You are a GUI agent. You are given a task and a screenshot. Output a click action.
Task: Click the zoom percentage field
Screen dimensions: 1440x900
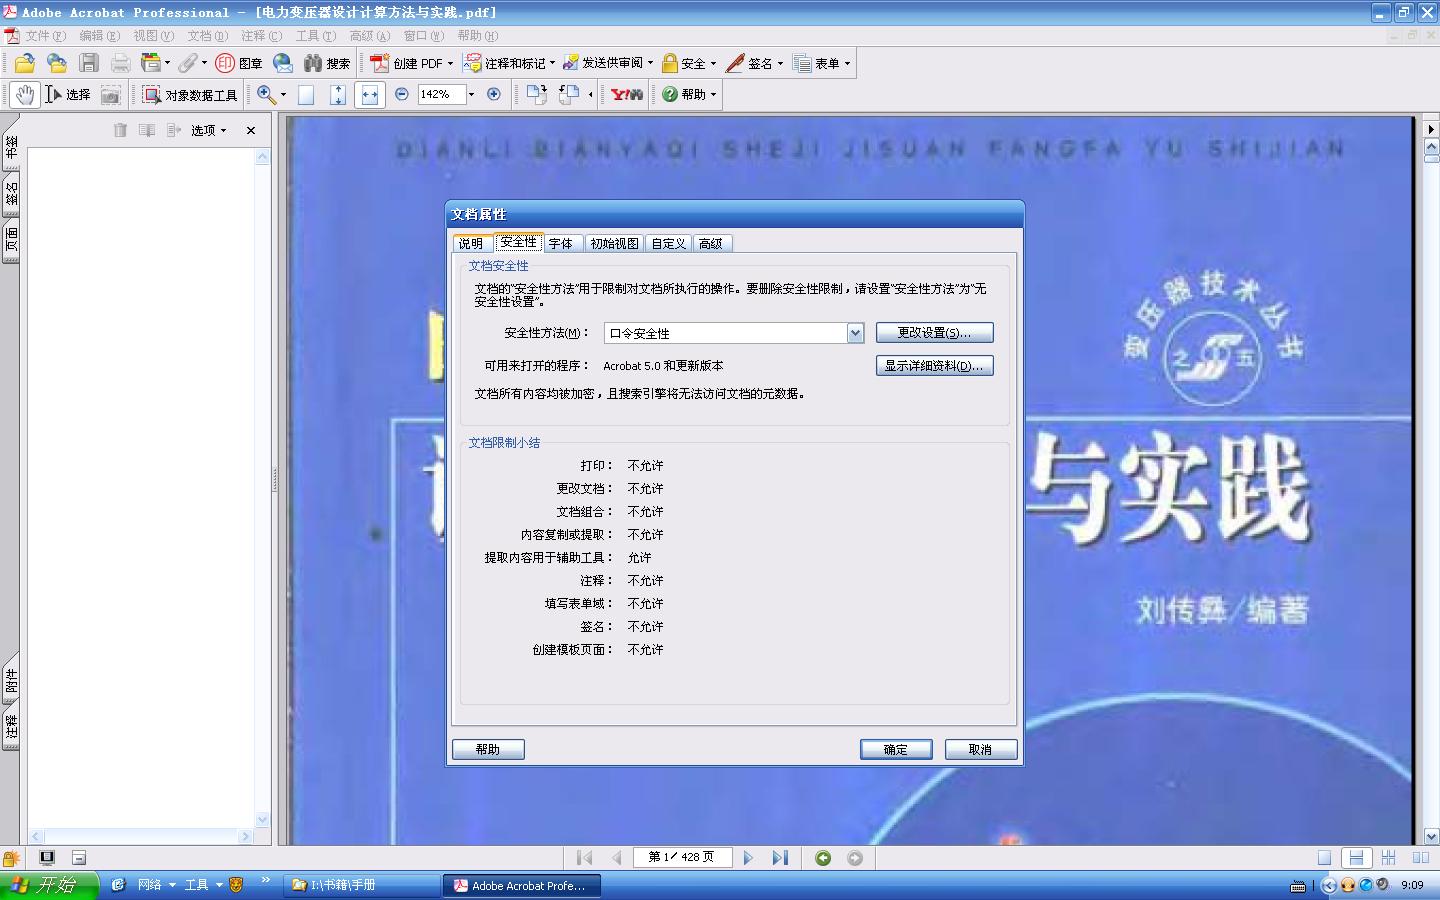click(x=441, y=95)
